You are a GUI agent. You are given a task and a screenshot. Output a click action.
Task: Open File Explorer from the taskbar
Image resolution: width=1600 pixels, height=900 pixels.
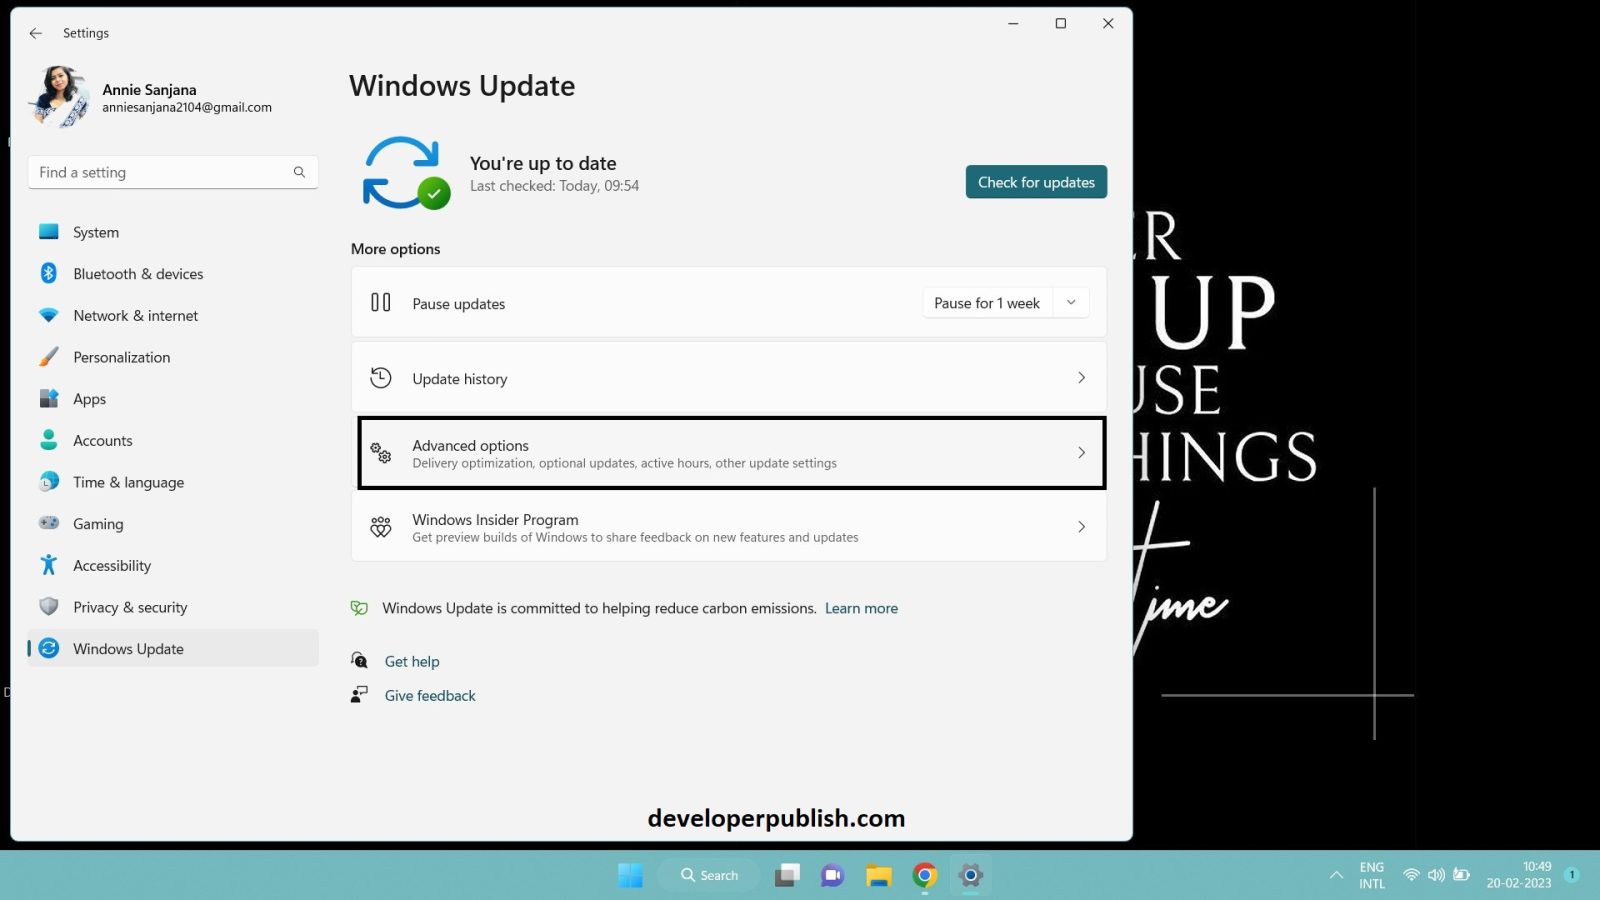click(878, 875)
